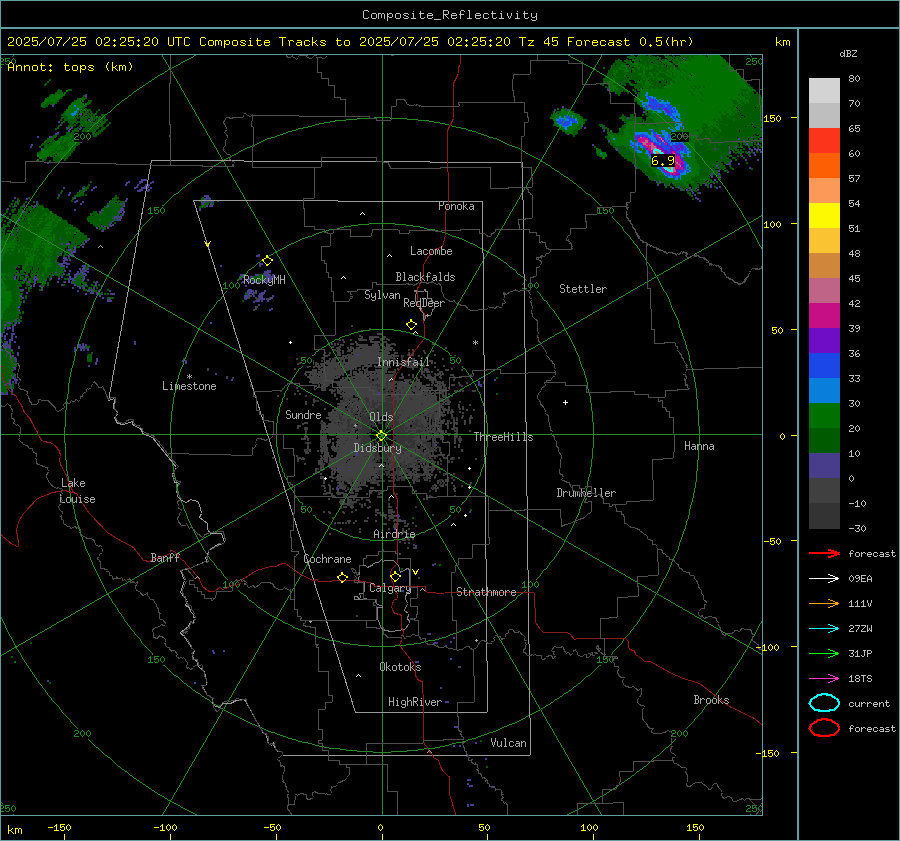
Task: Click the Calgary city label
Action: 390,588
